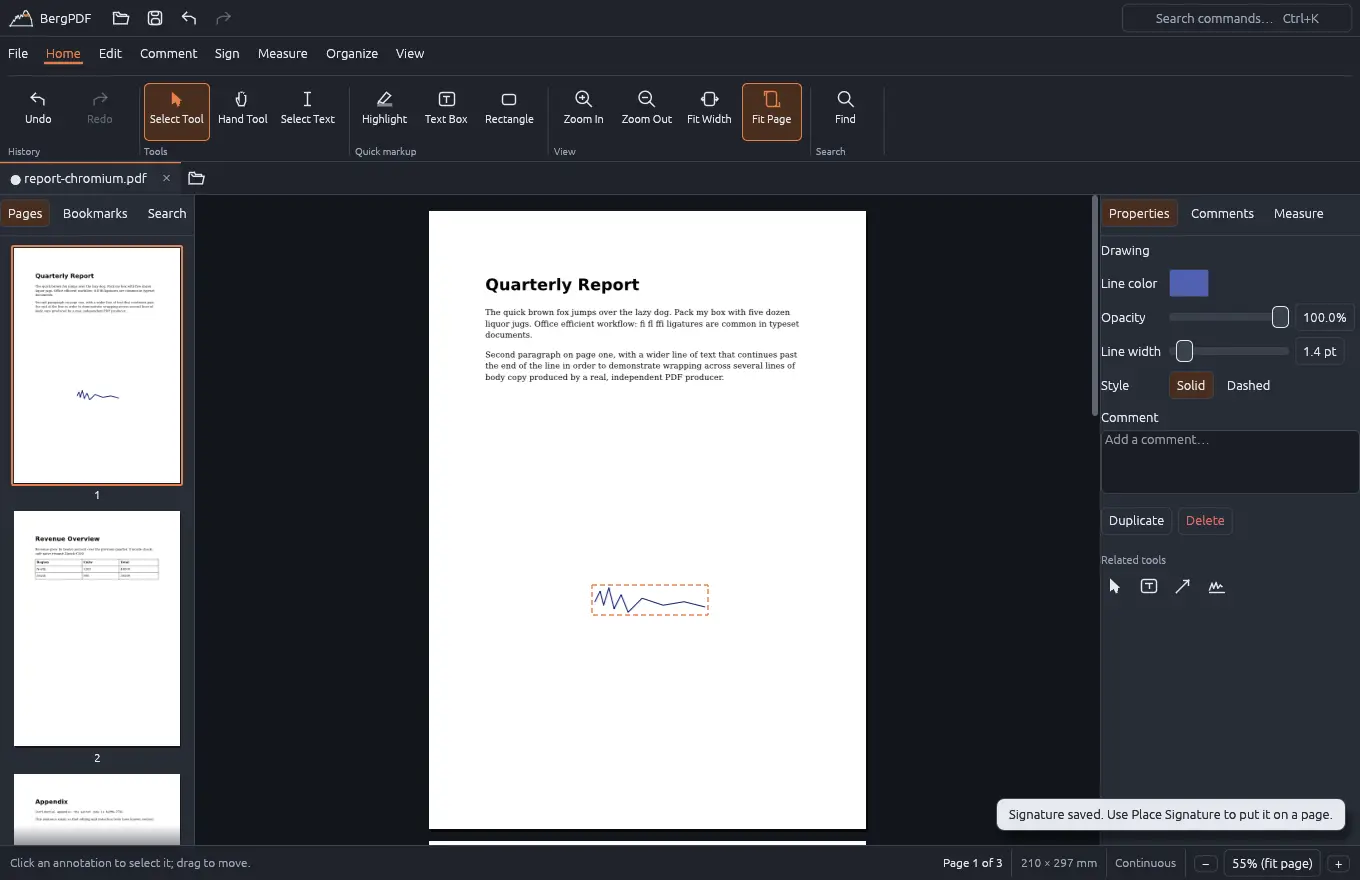This screenshot has width=1360, height=880.
Task: Click Zoom In in the ribbon
Action: pyautogui.click(x=583, y=111)
